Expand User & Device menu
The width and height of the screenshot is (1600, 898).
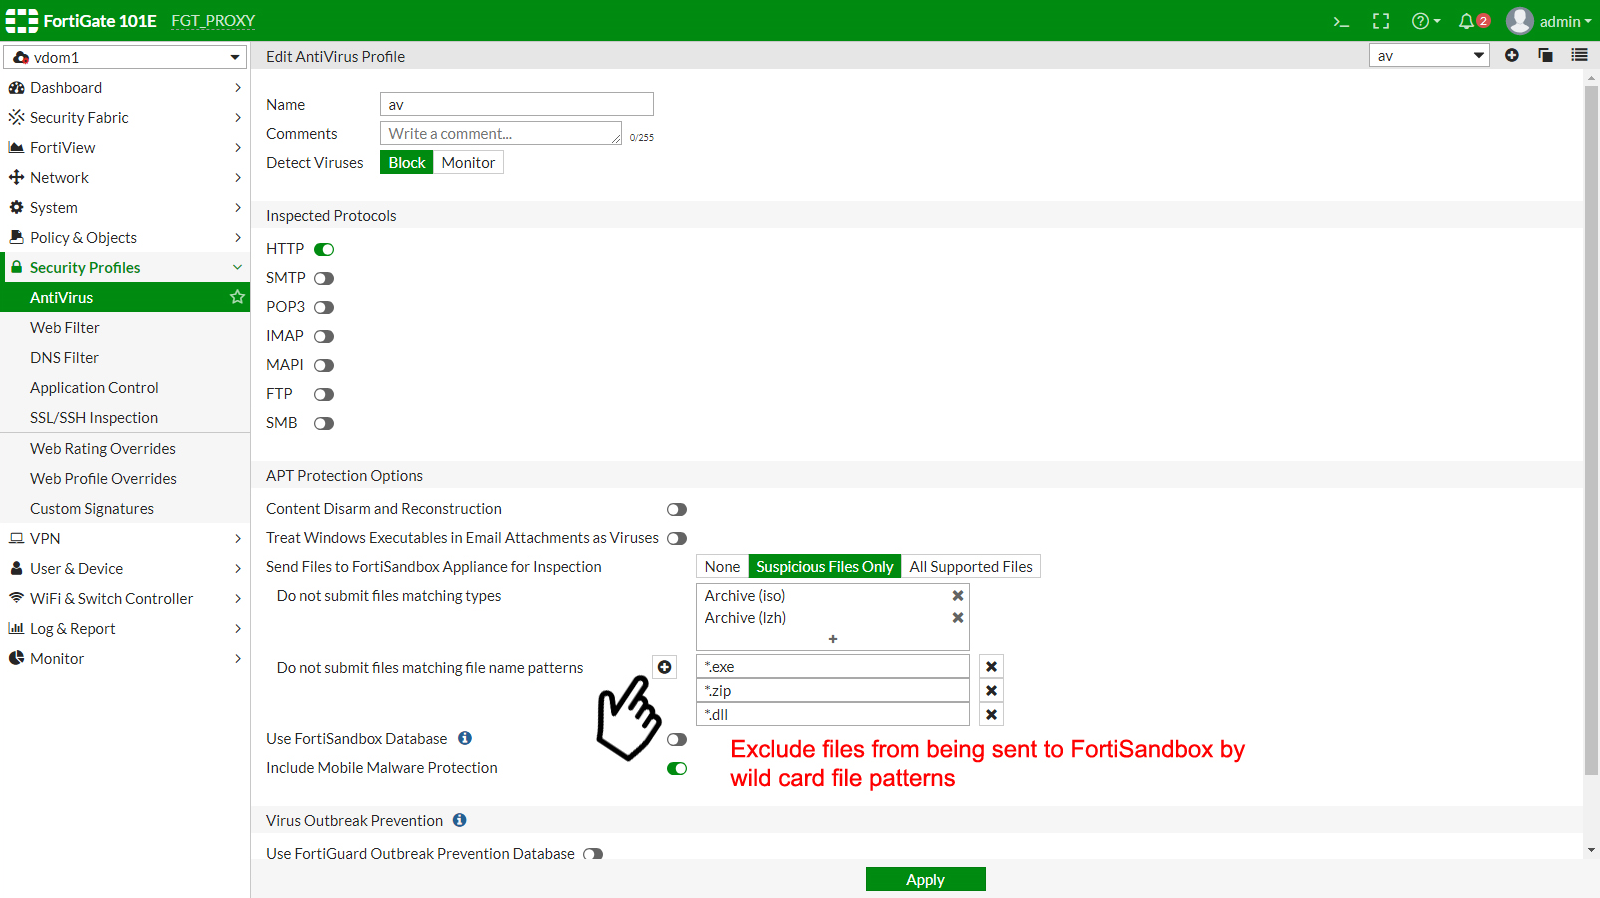(125, 568)
